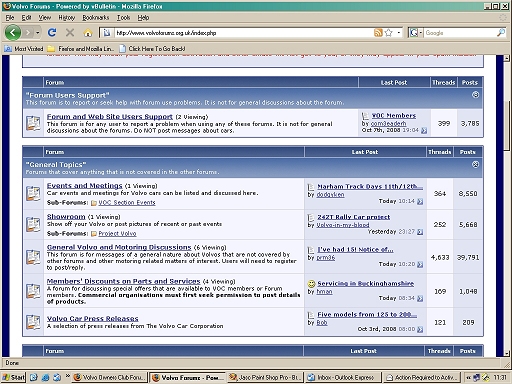The width and height of the screenshot is (512, 384).
Task: Go back with the green Back arrow
Action: click(x=13, y=33)
